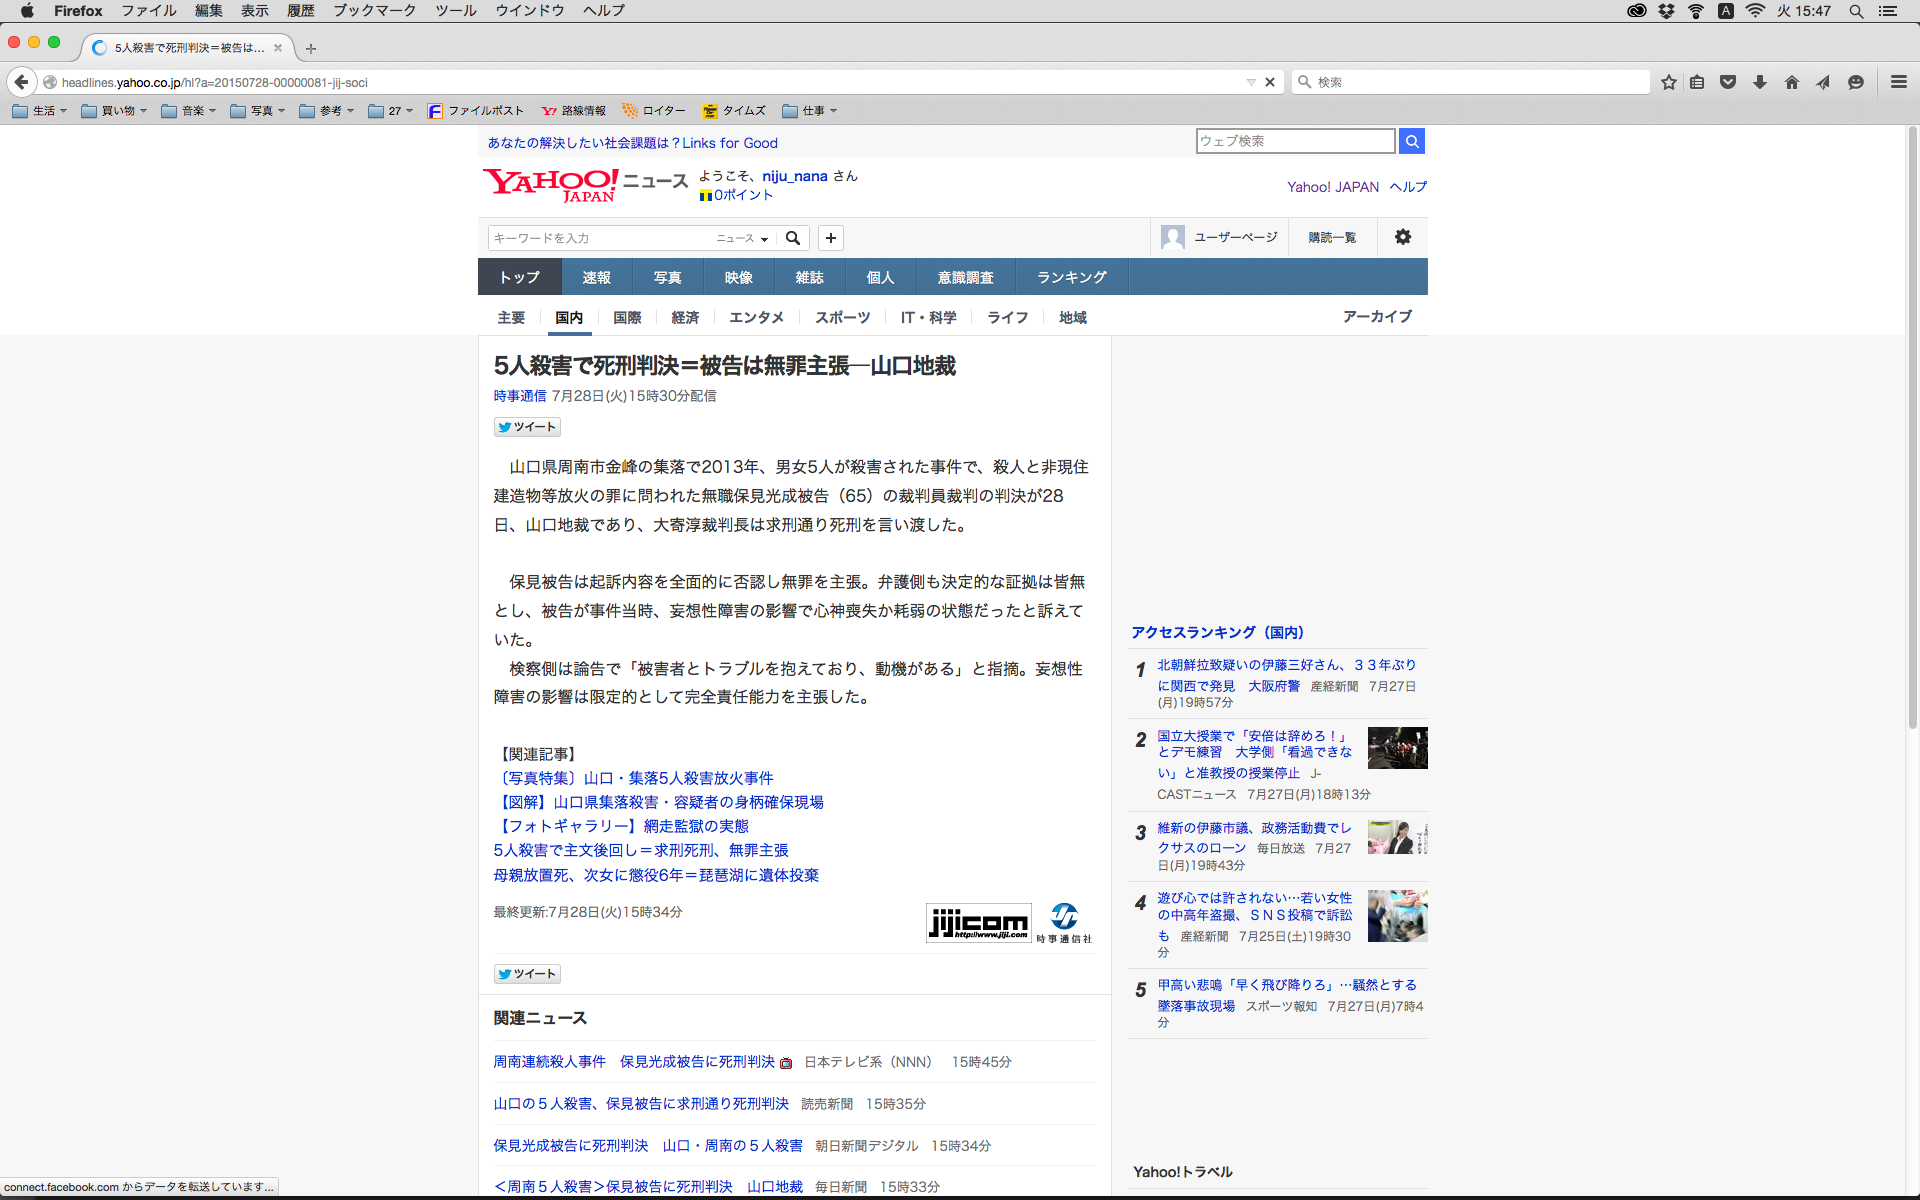Bookmark this page with the star icon

(x=1668, y=82)
